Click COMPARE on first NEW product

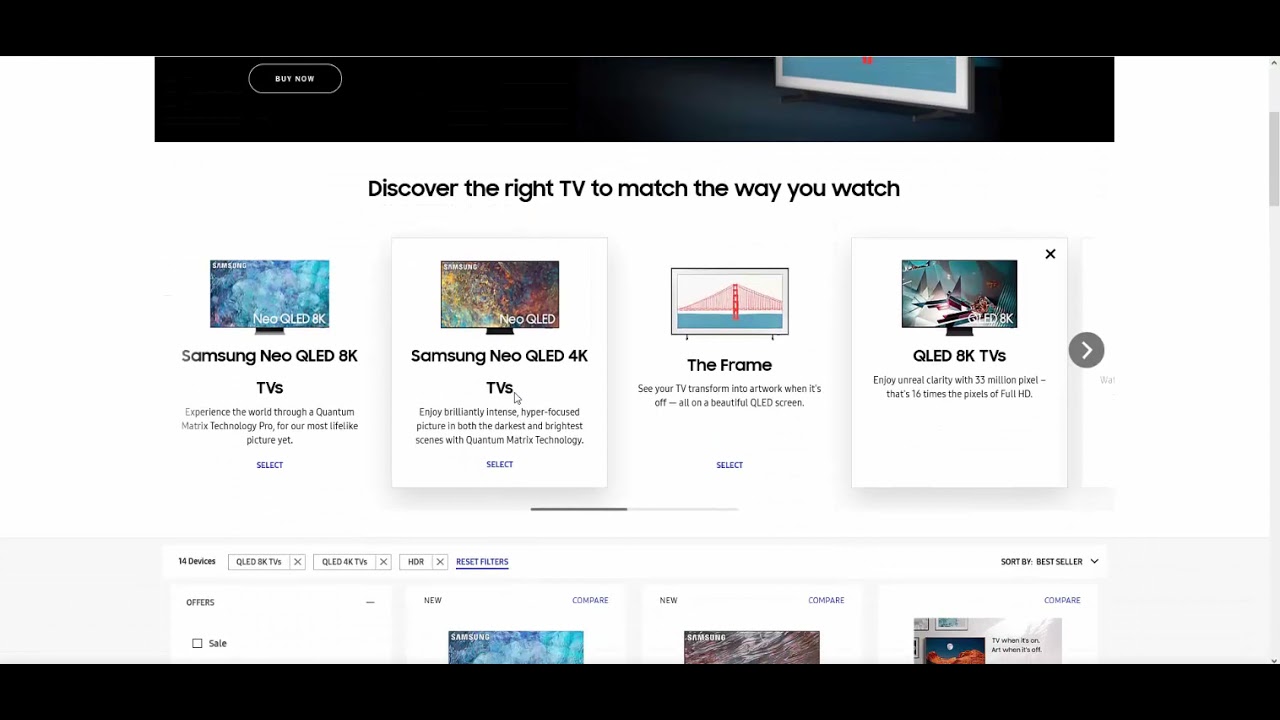coord(590,600)
